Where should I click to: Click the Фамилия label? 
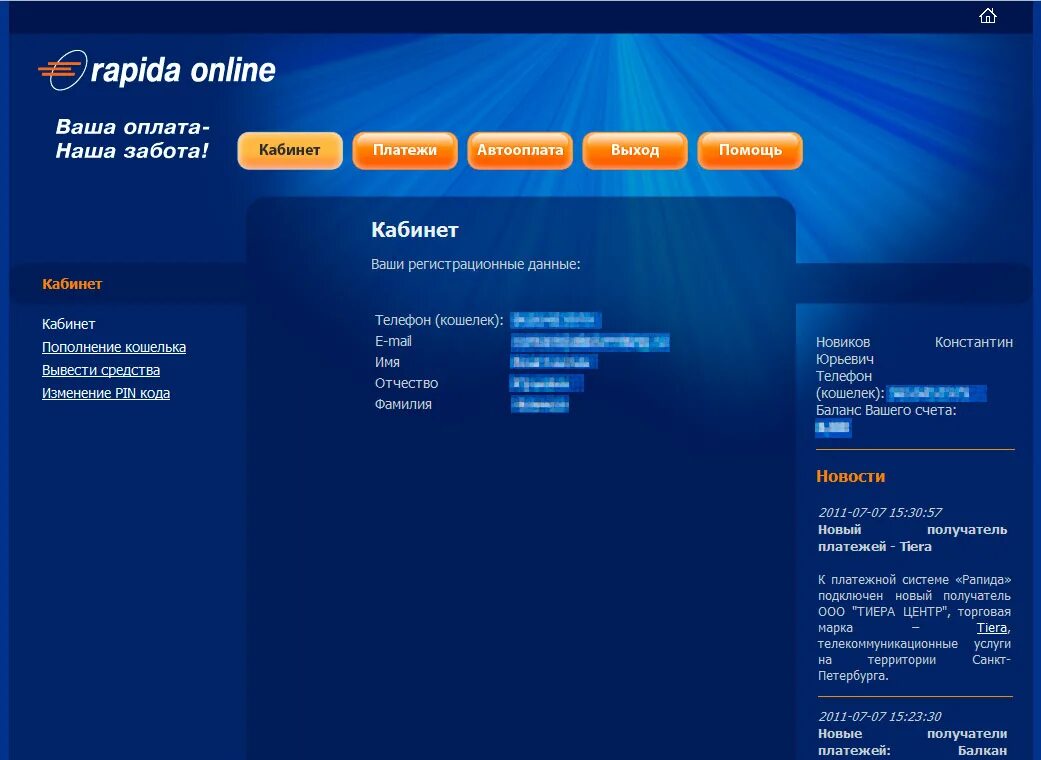coord(403,404)
